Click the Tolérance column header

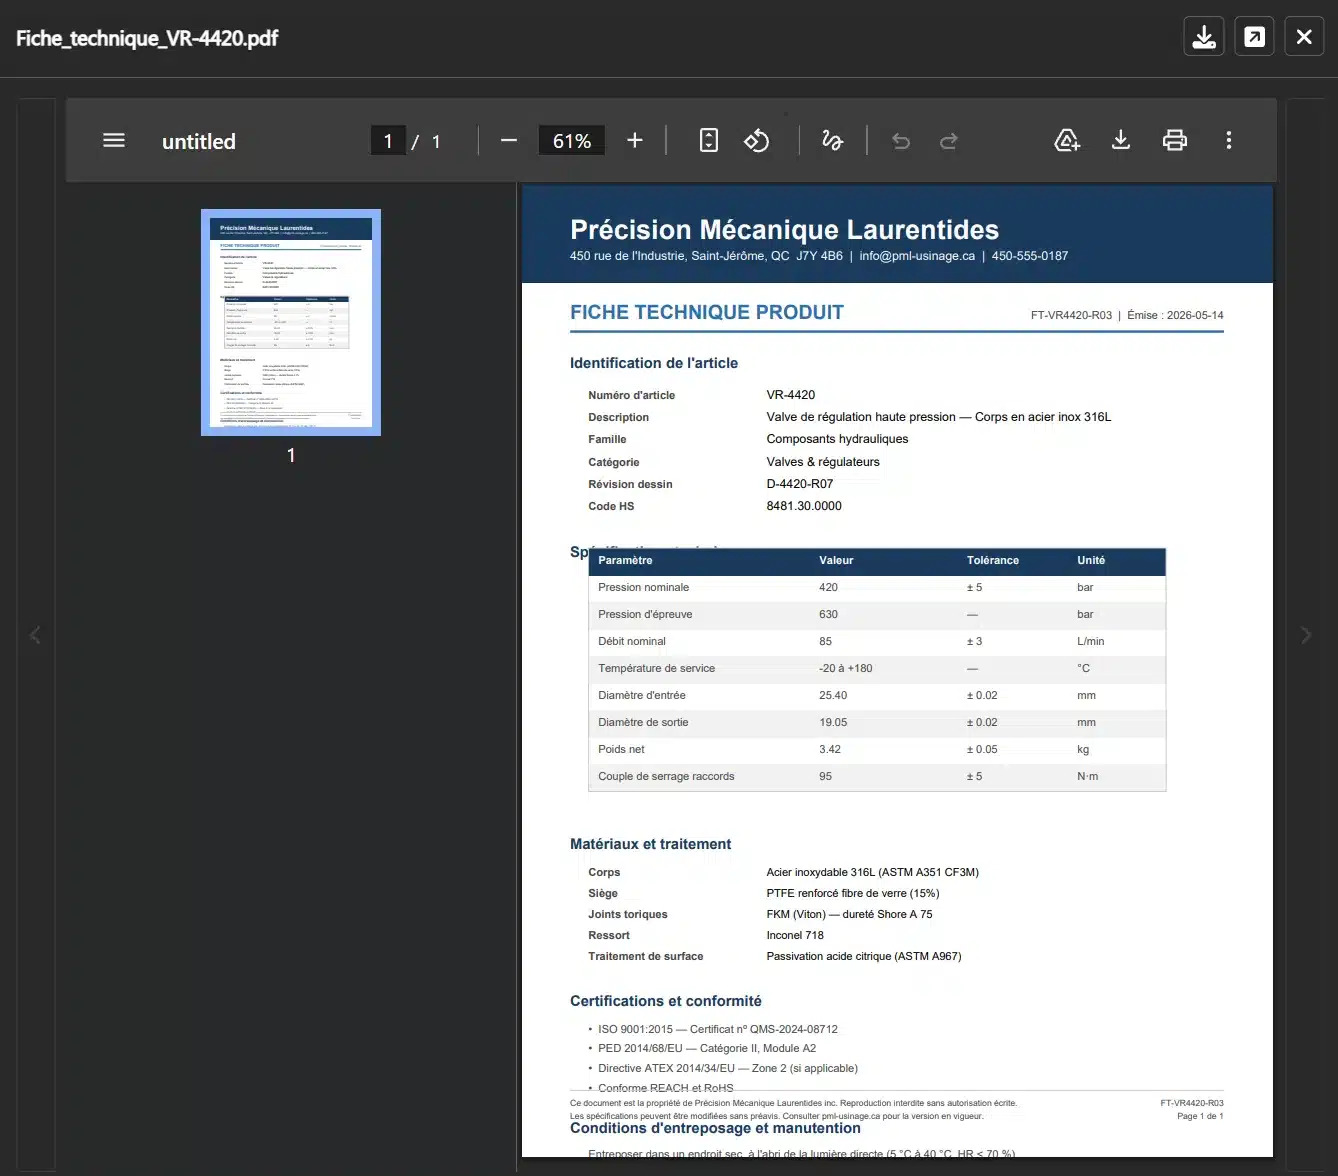(x=993, y=560)
